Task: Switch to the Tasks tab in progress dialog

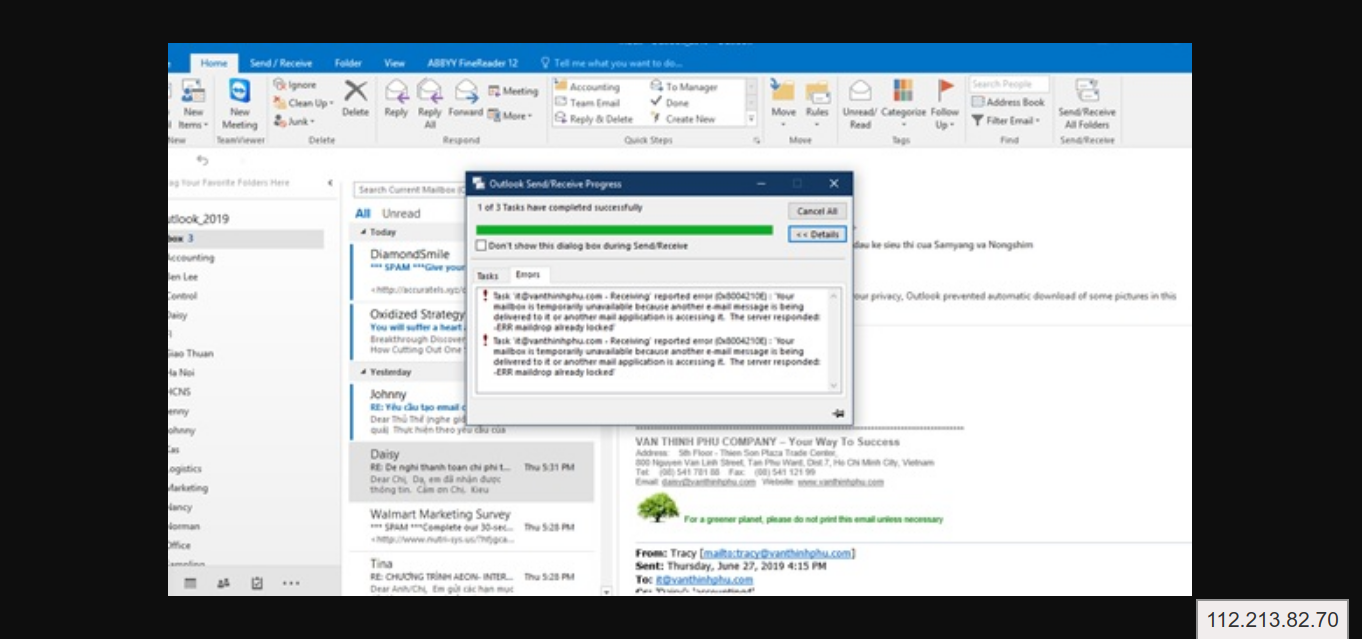Action: [x=487, y=275]
